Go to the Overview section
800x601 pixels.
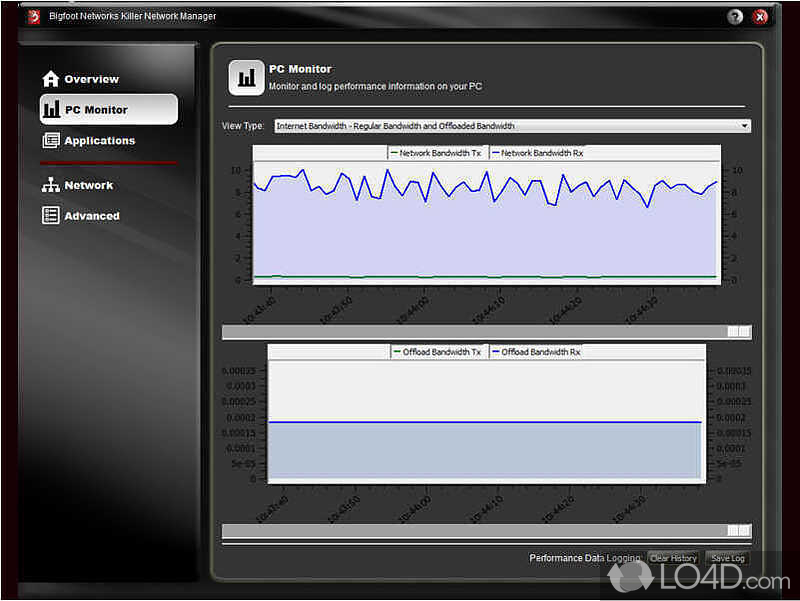pos(91,79)
